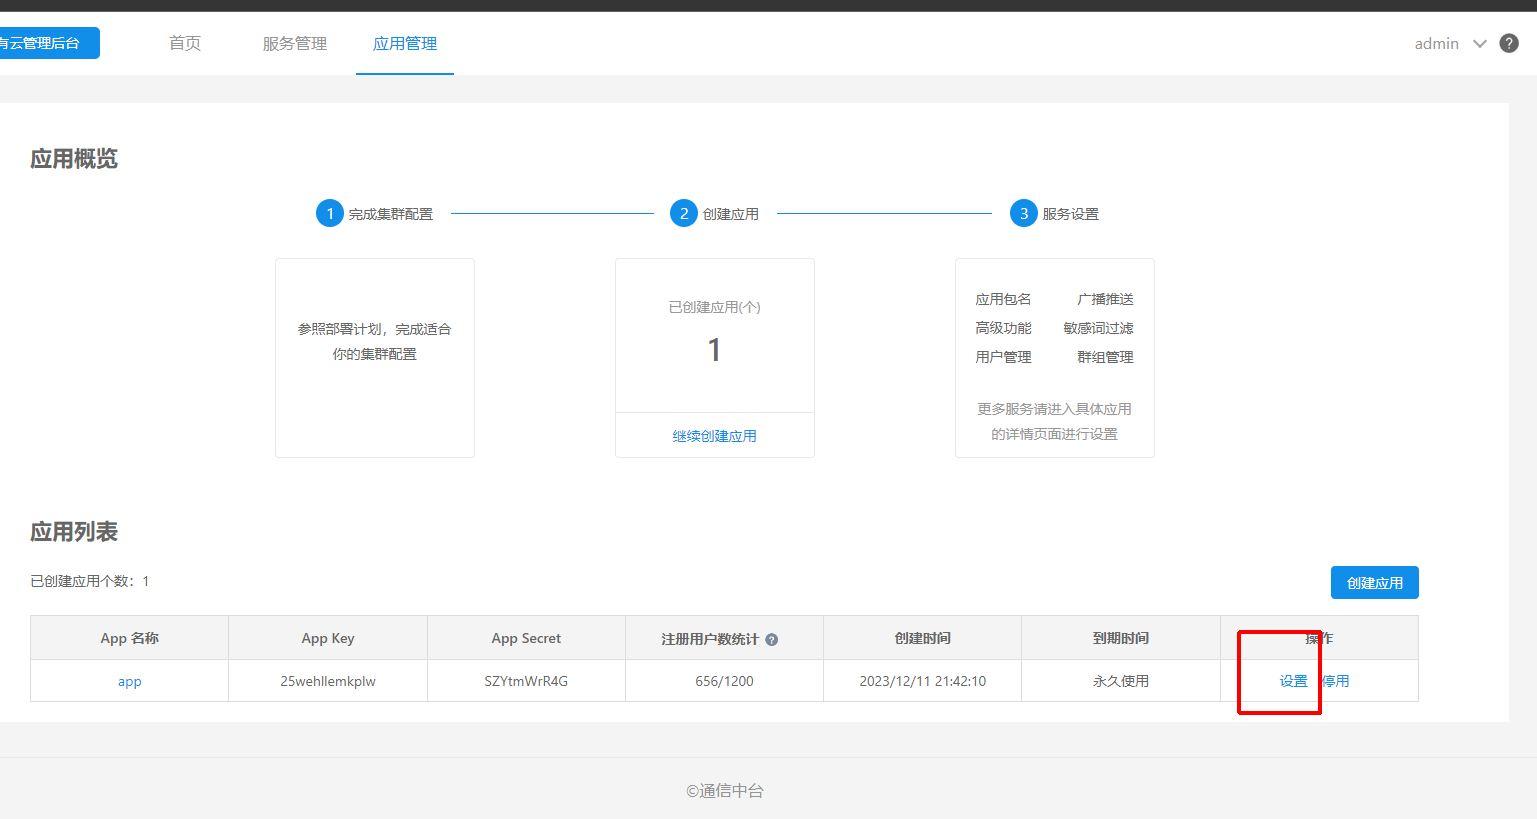Select 敏感词过滤 in the service settings card

coord(1098,328)
